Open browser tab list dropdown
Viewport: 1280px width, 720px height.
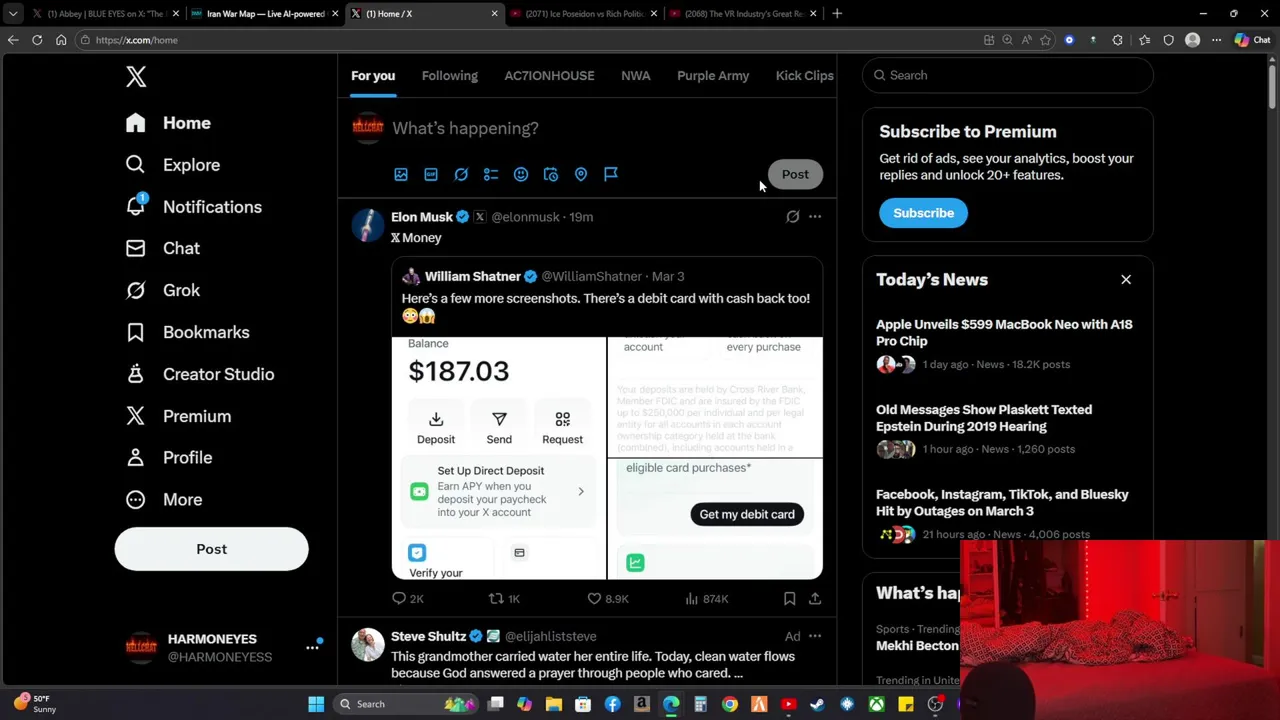[x=13, y=14]
